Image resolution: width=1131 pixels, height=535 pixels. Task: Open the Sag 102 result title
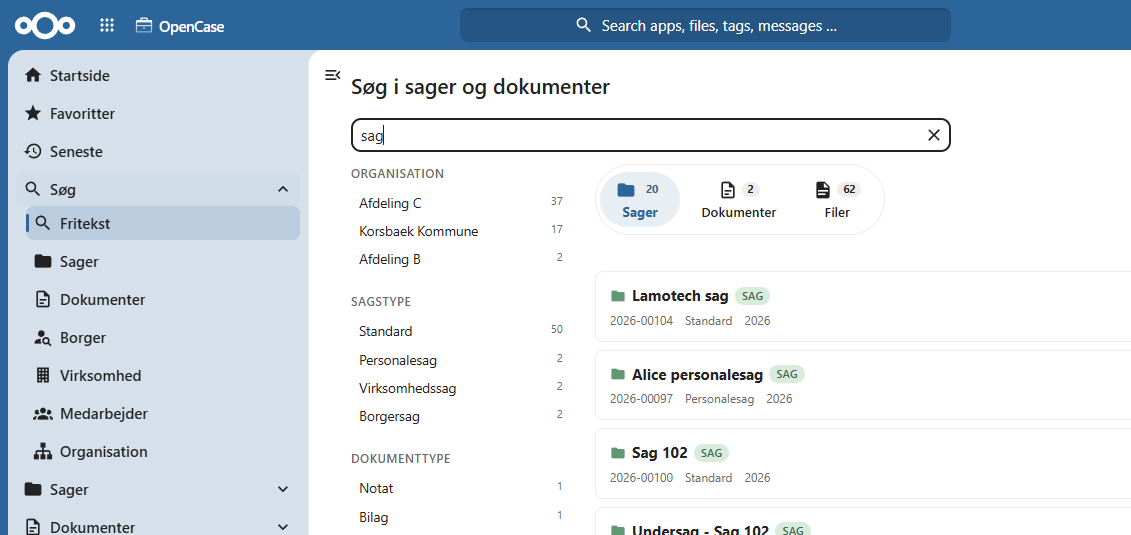pyautogui.click(x=659, y=453)
